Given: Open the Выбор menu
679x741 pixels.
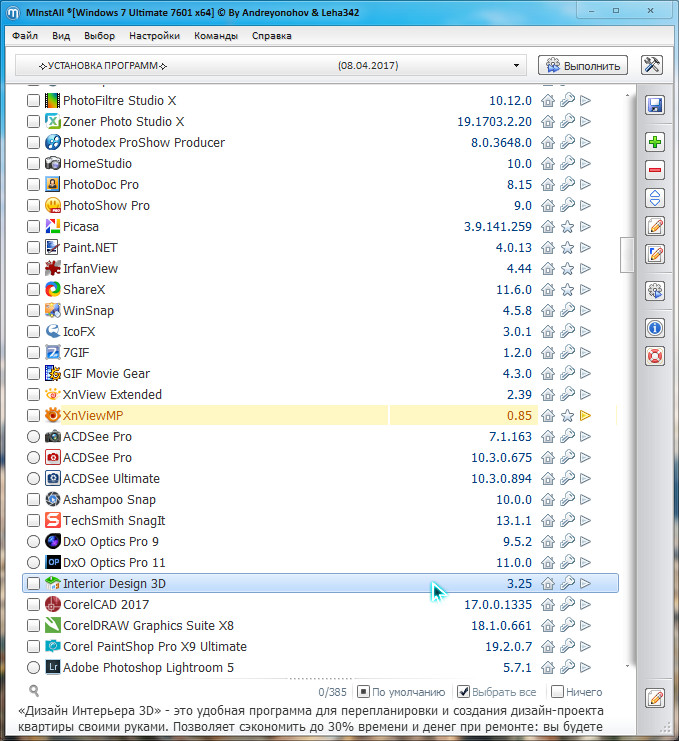Looking at the screenshot, I should pyautogui.click(x=99, y=36).
